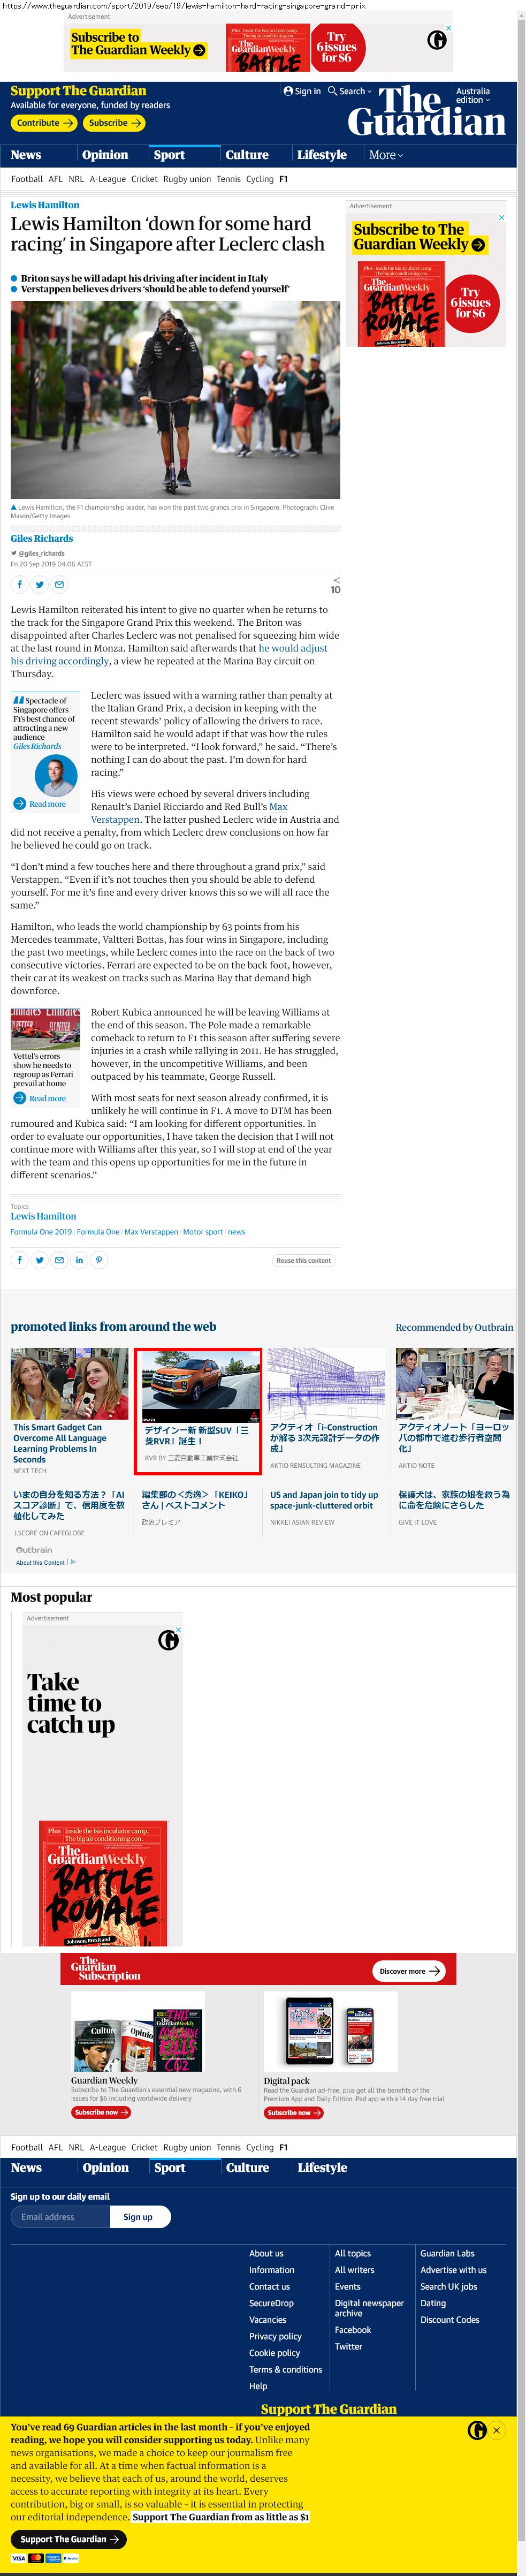Viewport: 526px width, 2576px height.
Task: Share article by email above article text
Action: click(x=59, y=584)
